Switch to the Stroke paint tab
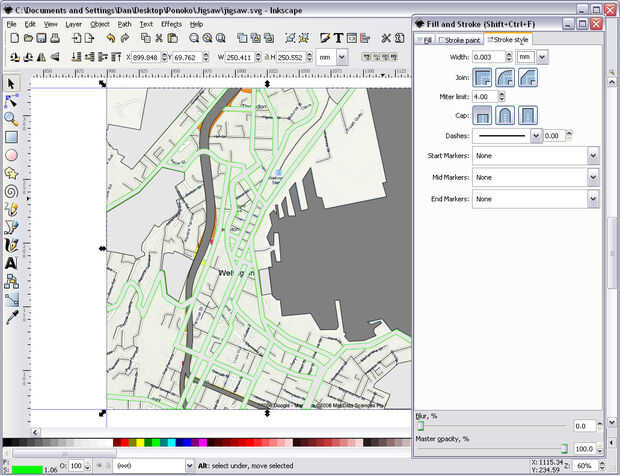620x476 pixels. [x=461, y=40]
